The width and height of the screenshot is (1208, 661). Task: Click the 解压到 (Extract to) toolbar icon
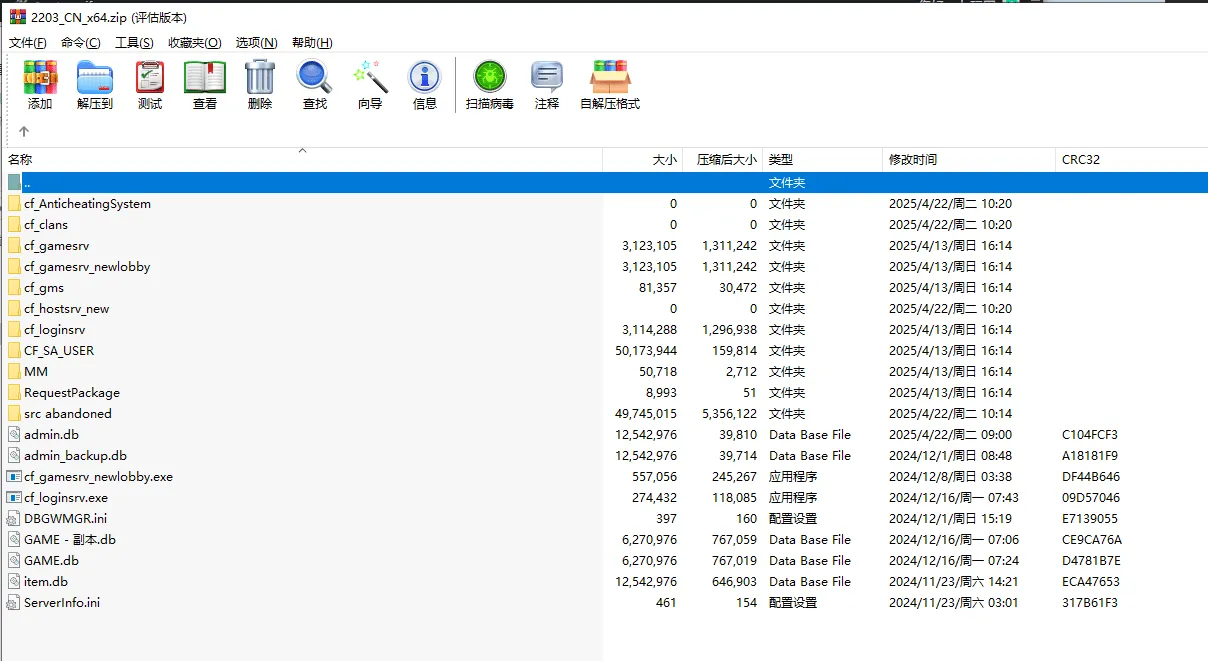coord(95,77)
